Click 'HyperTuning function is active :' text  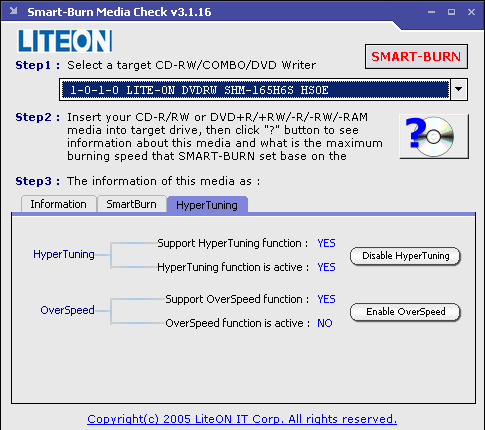click(233, 267)
